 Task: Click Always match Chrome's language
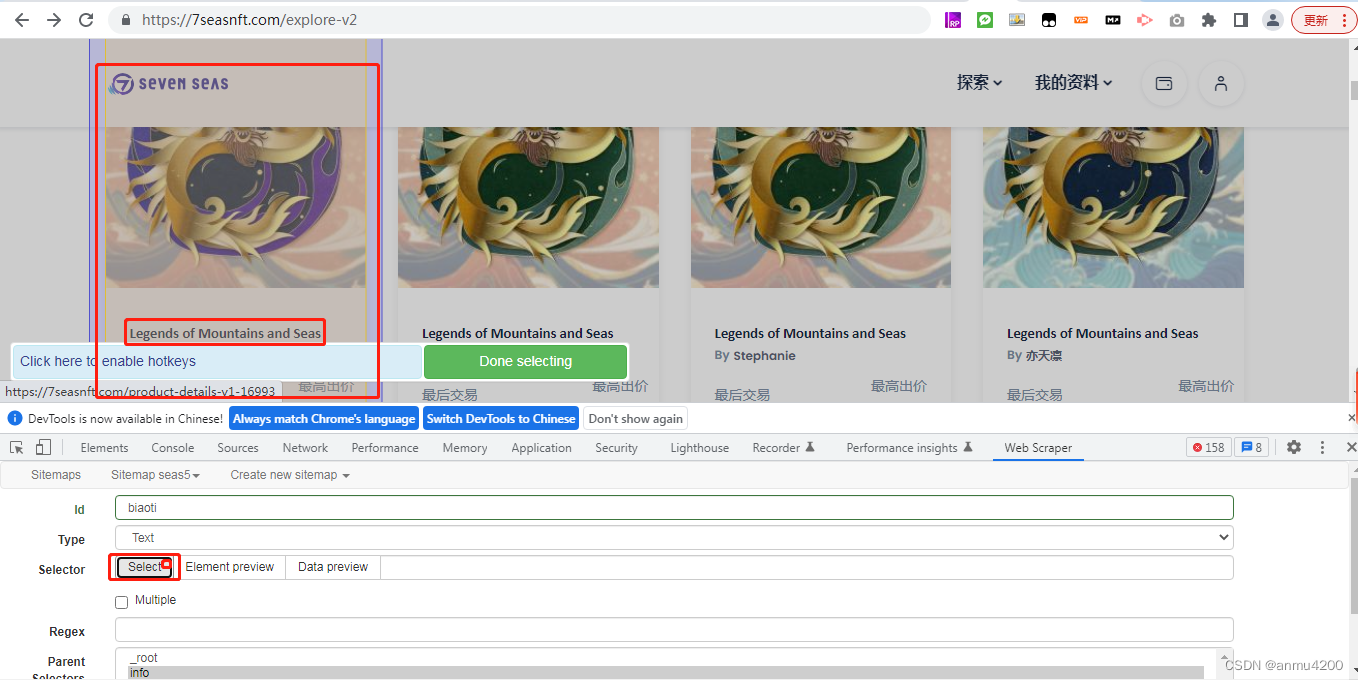[324, 418]
